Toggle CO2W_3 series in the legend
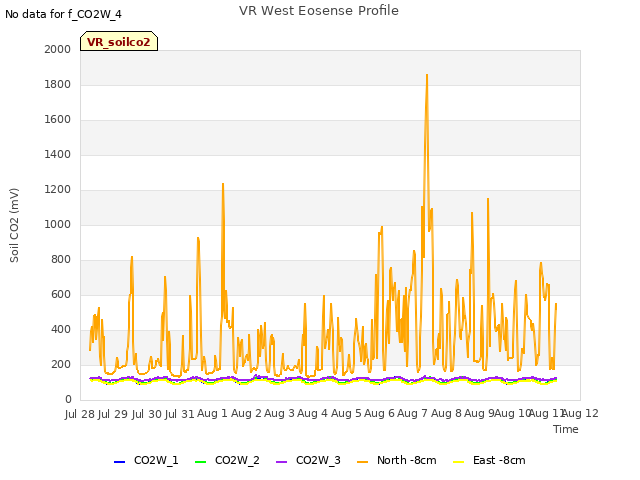Image resolution: width=640 pixels, height=480 pixels. tap(308, 460)
